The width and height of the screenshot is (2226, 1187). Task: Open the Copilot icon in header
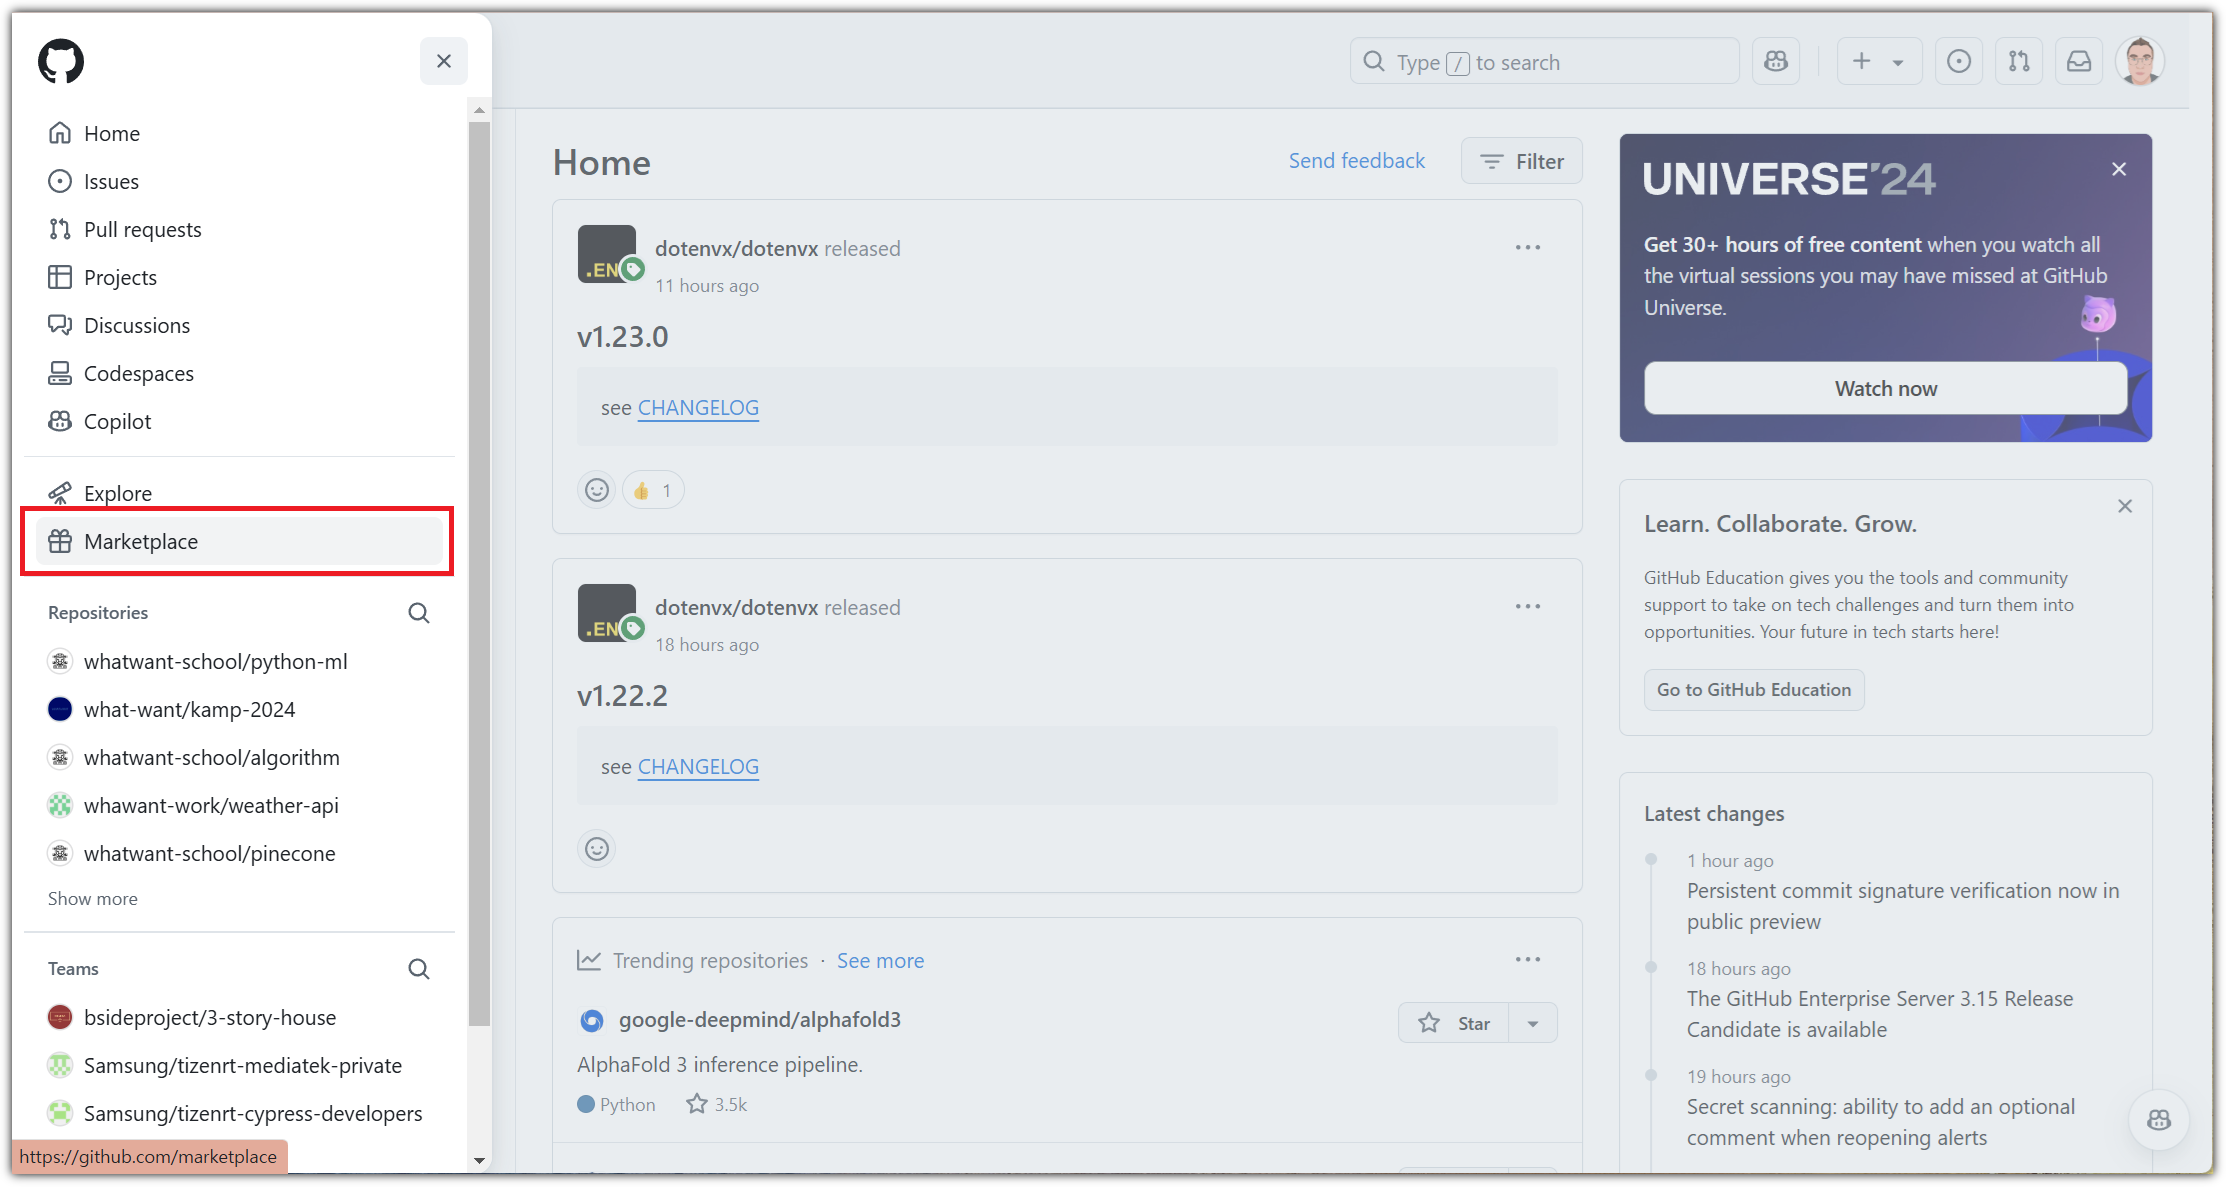pos(1776,61)
